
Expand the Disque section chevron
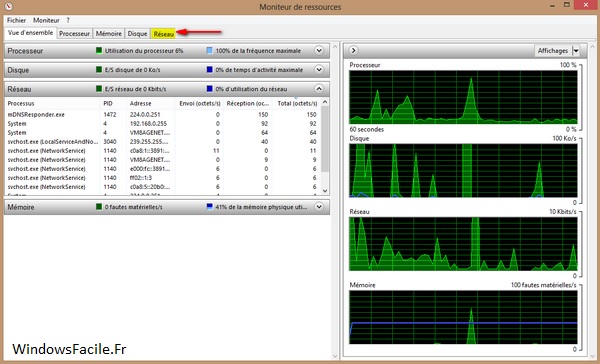(x=319, y=70)
